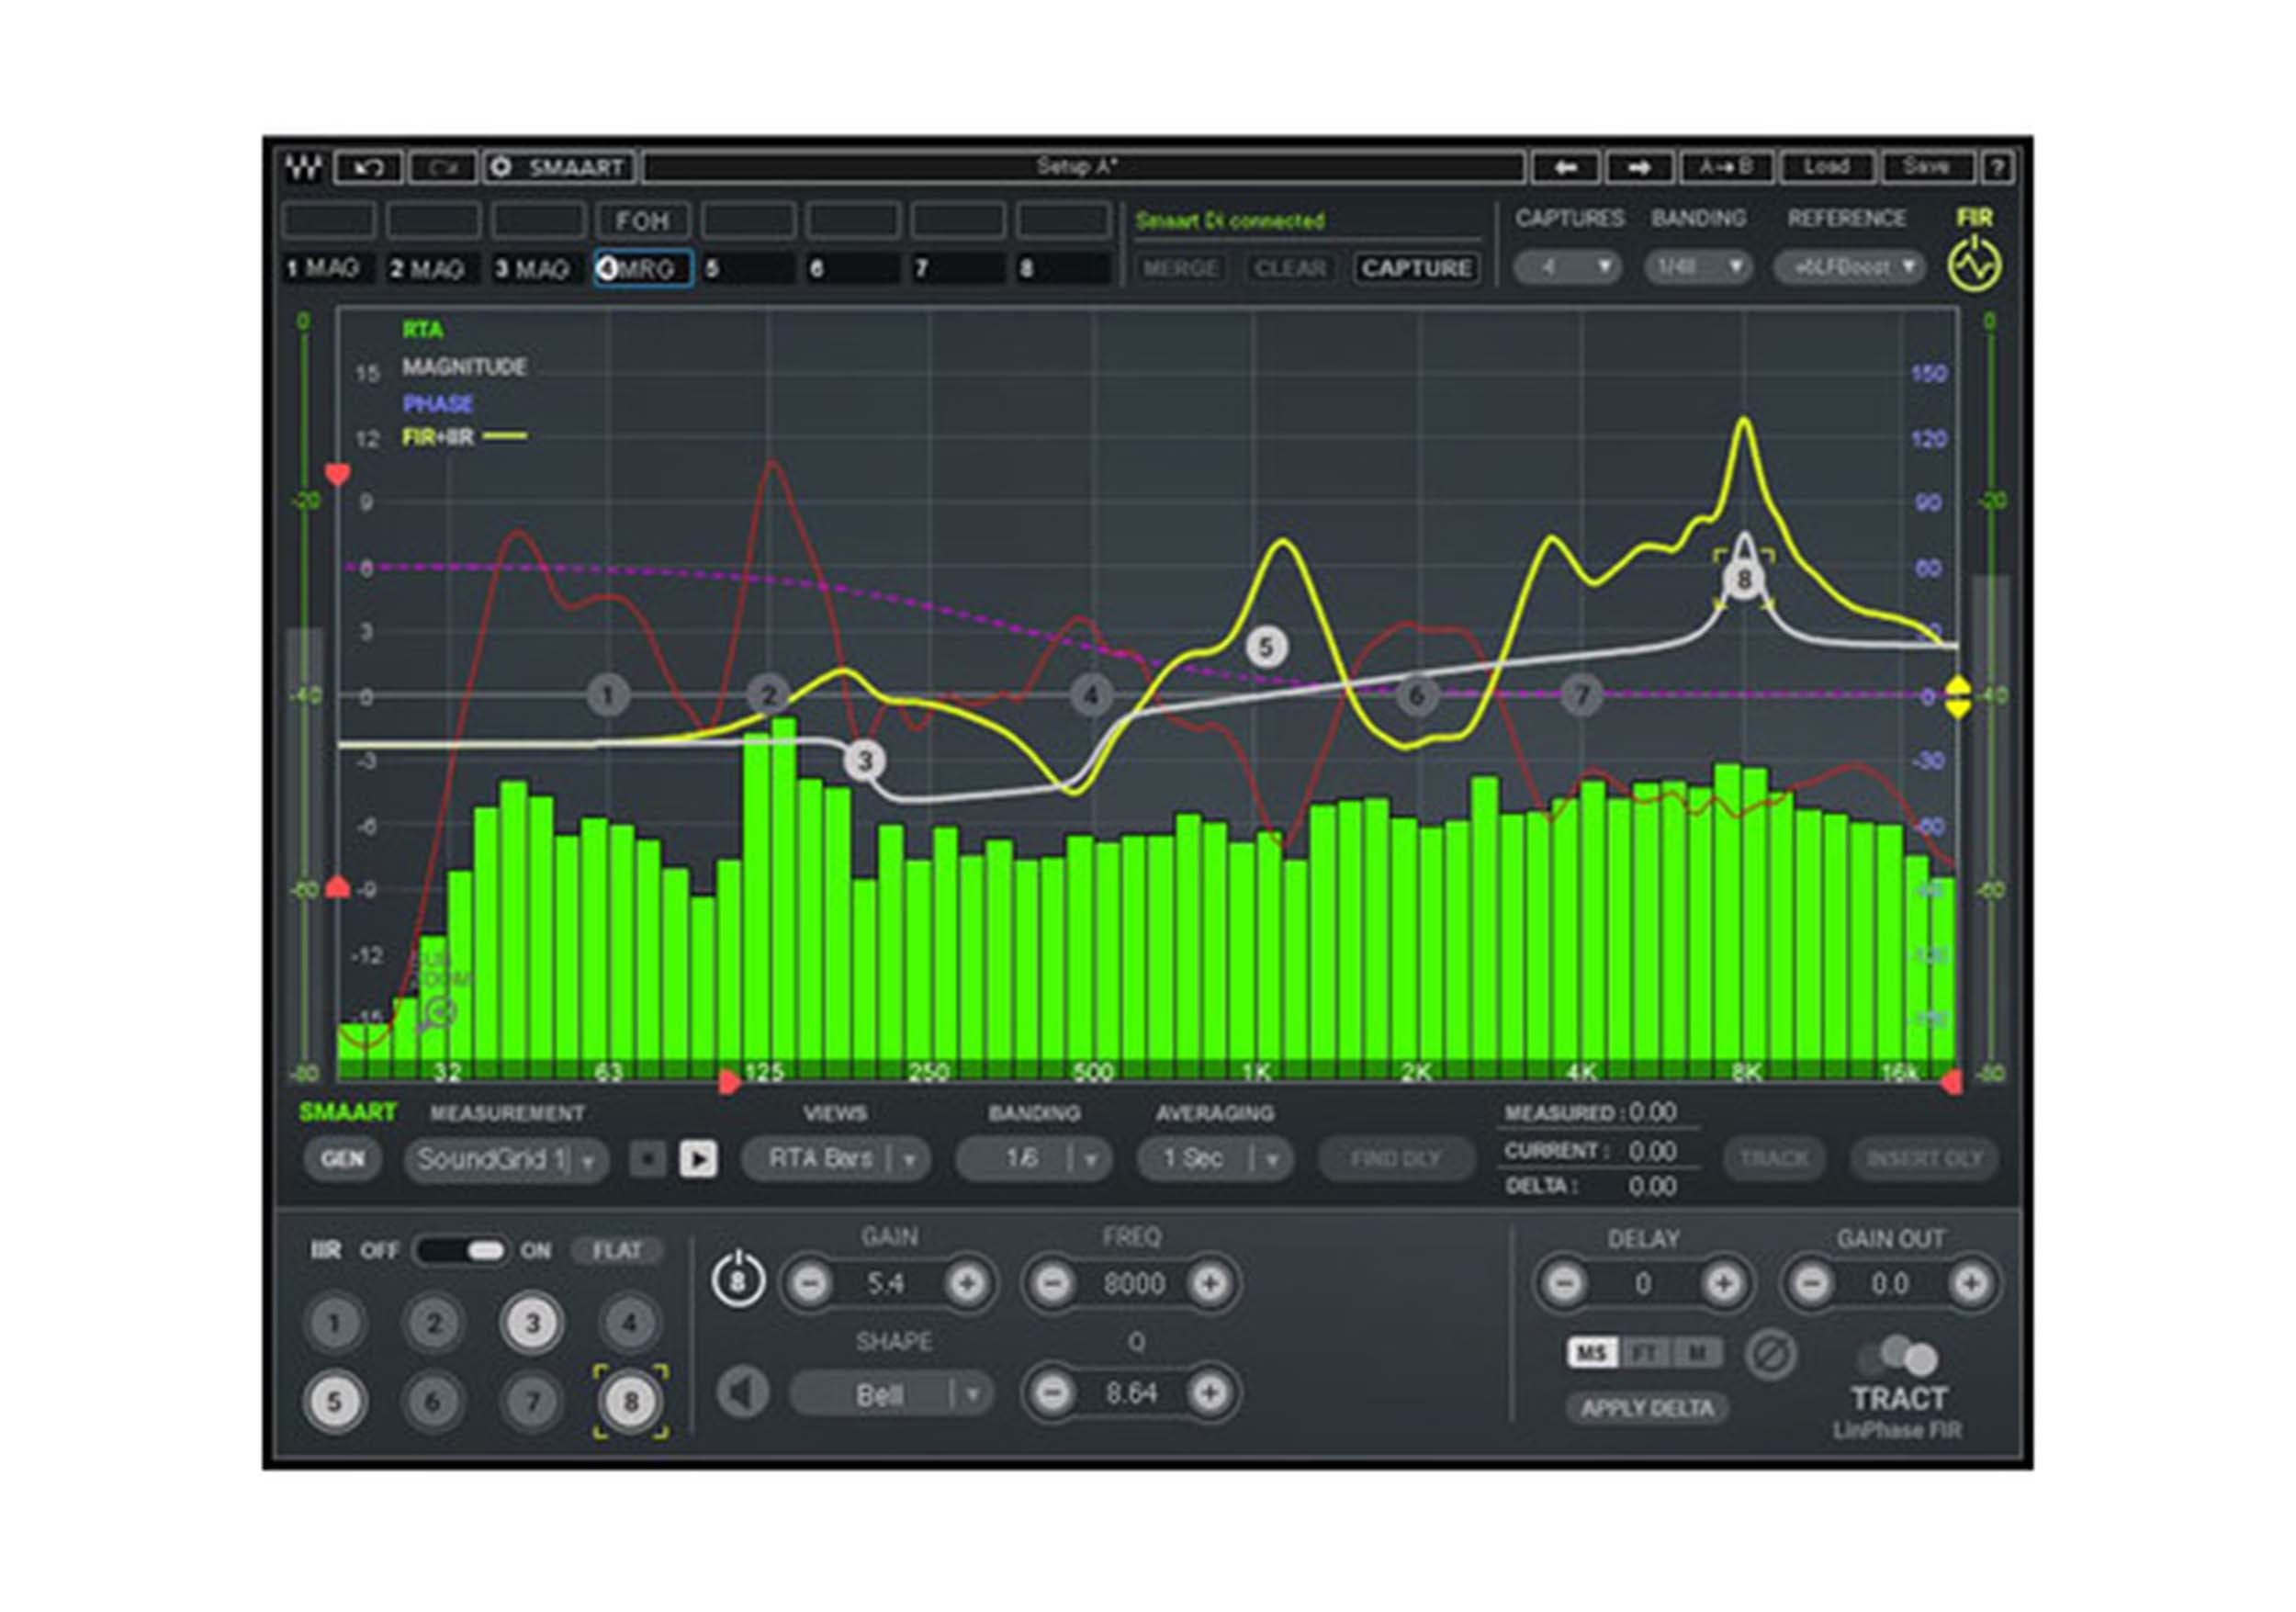This screenshot has height=1612, width=2296.
Task: Decrease band frequency with minus button
Action: [1053, 1283]
